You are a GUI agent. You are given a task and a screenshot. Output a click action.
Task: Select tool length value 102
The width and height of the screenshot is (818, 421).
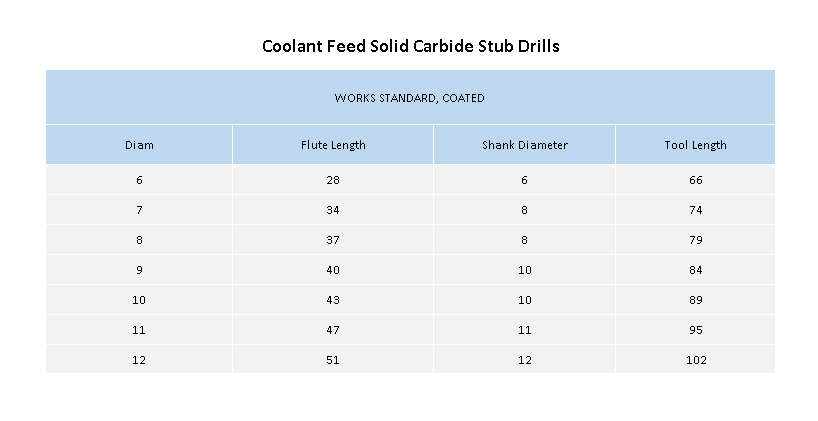(695, 360)
